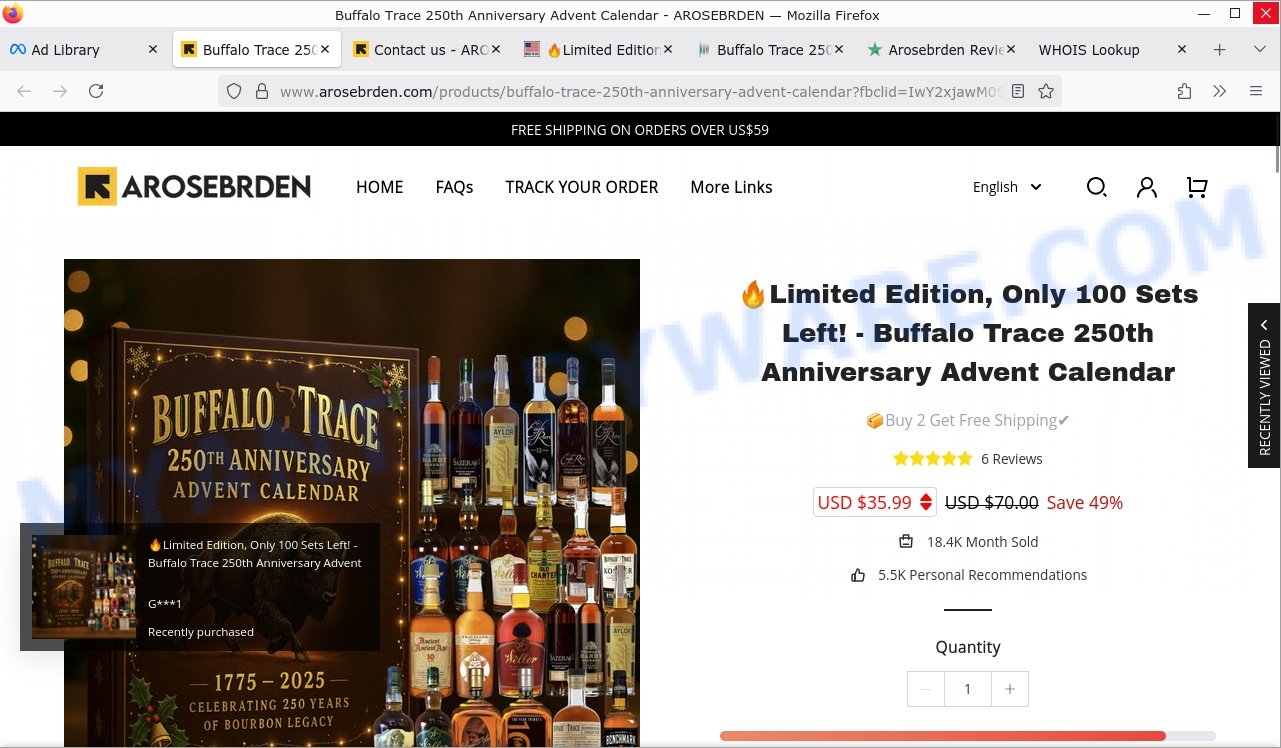Open the English language dropdown
The height and width of the screenshot is (748, 1281).
coord(1007,187)
